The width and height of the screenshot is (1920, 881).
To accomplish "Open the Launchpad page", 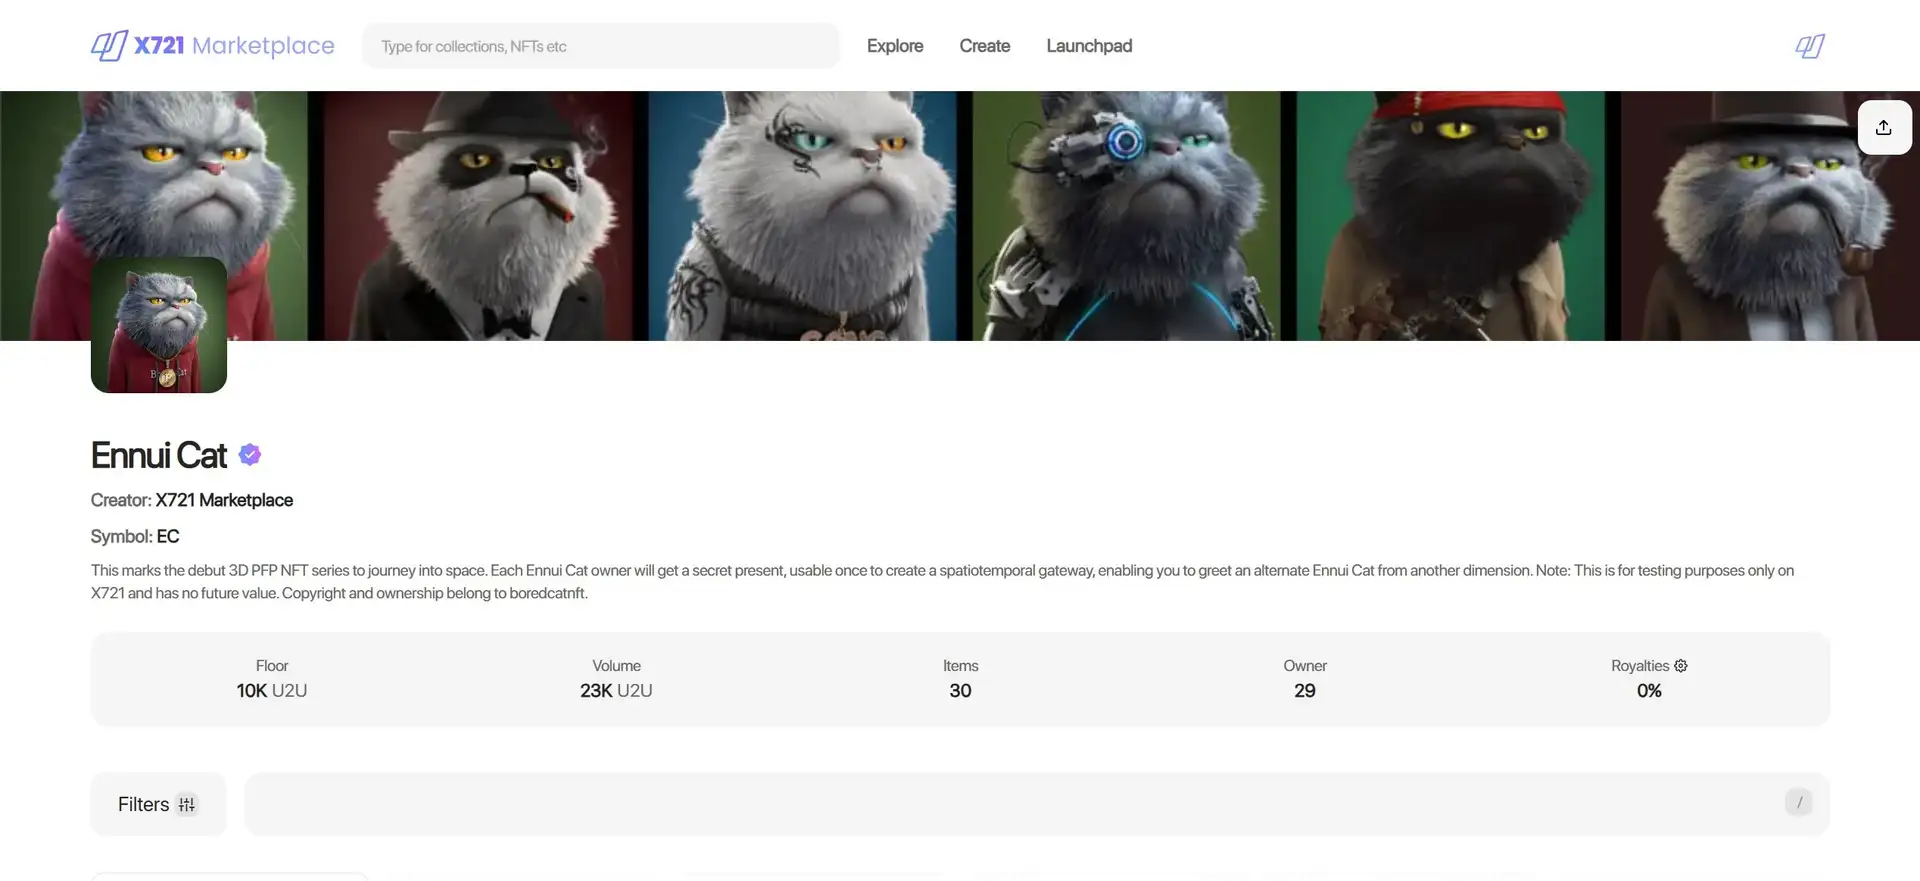I will (1089, 46).
